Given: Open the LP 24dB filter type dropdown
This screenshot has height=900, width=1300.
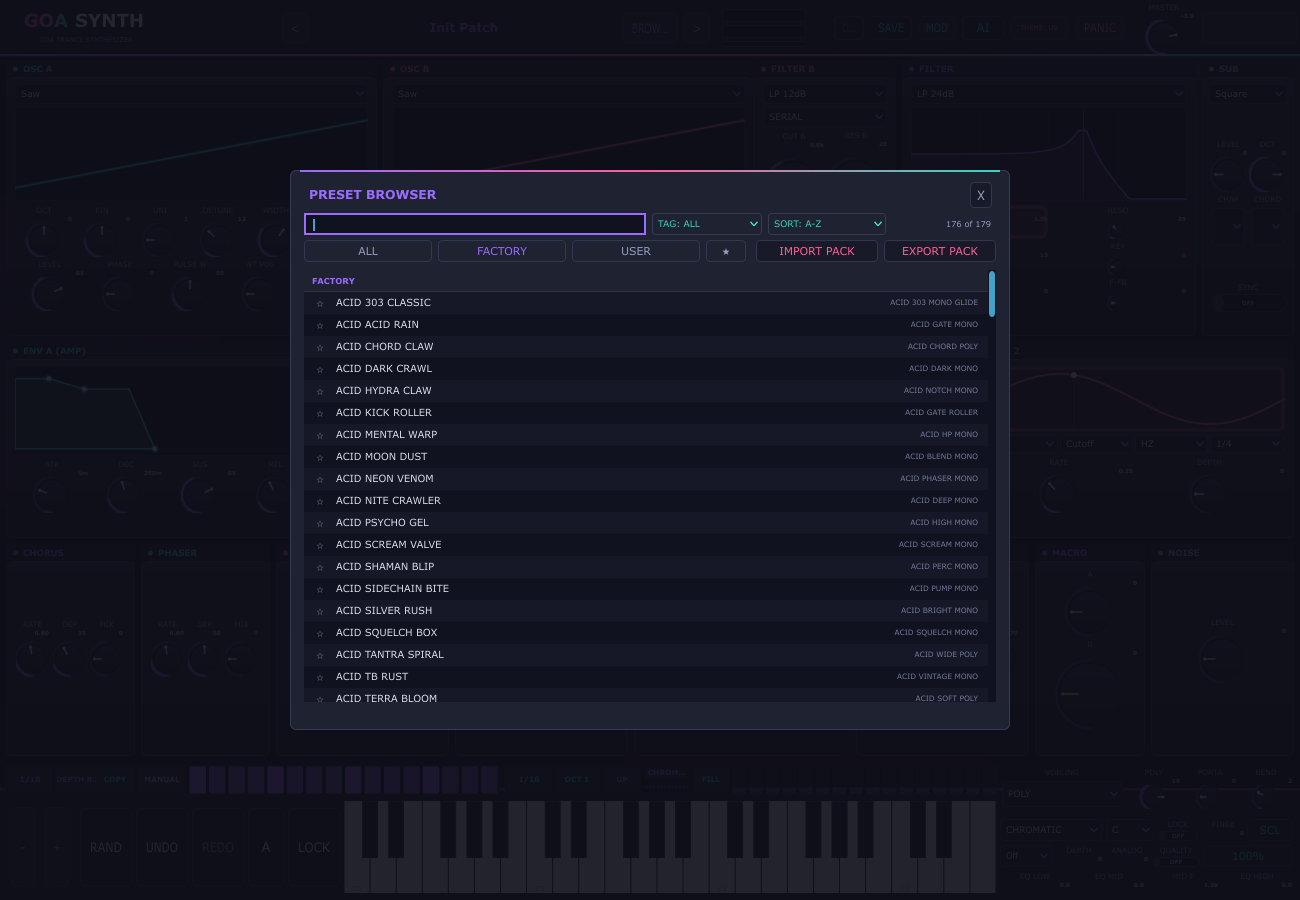Looking at the screenshot, I should [x=1050, y=94].
